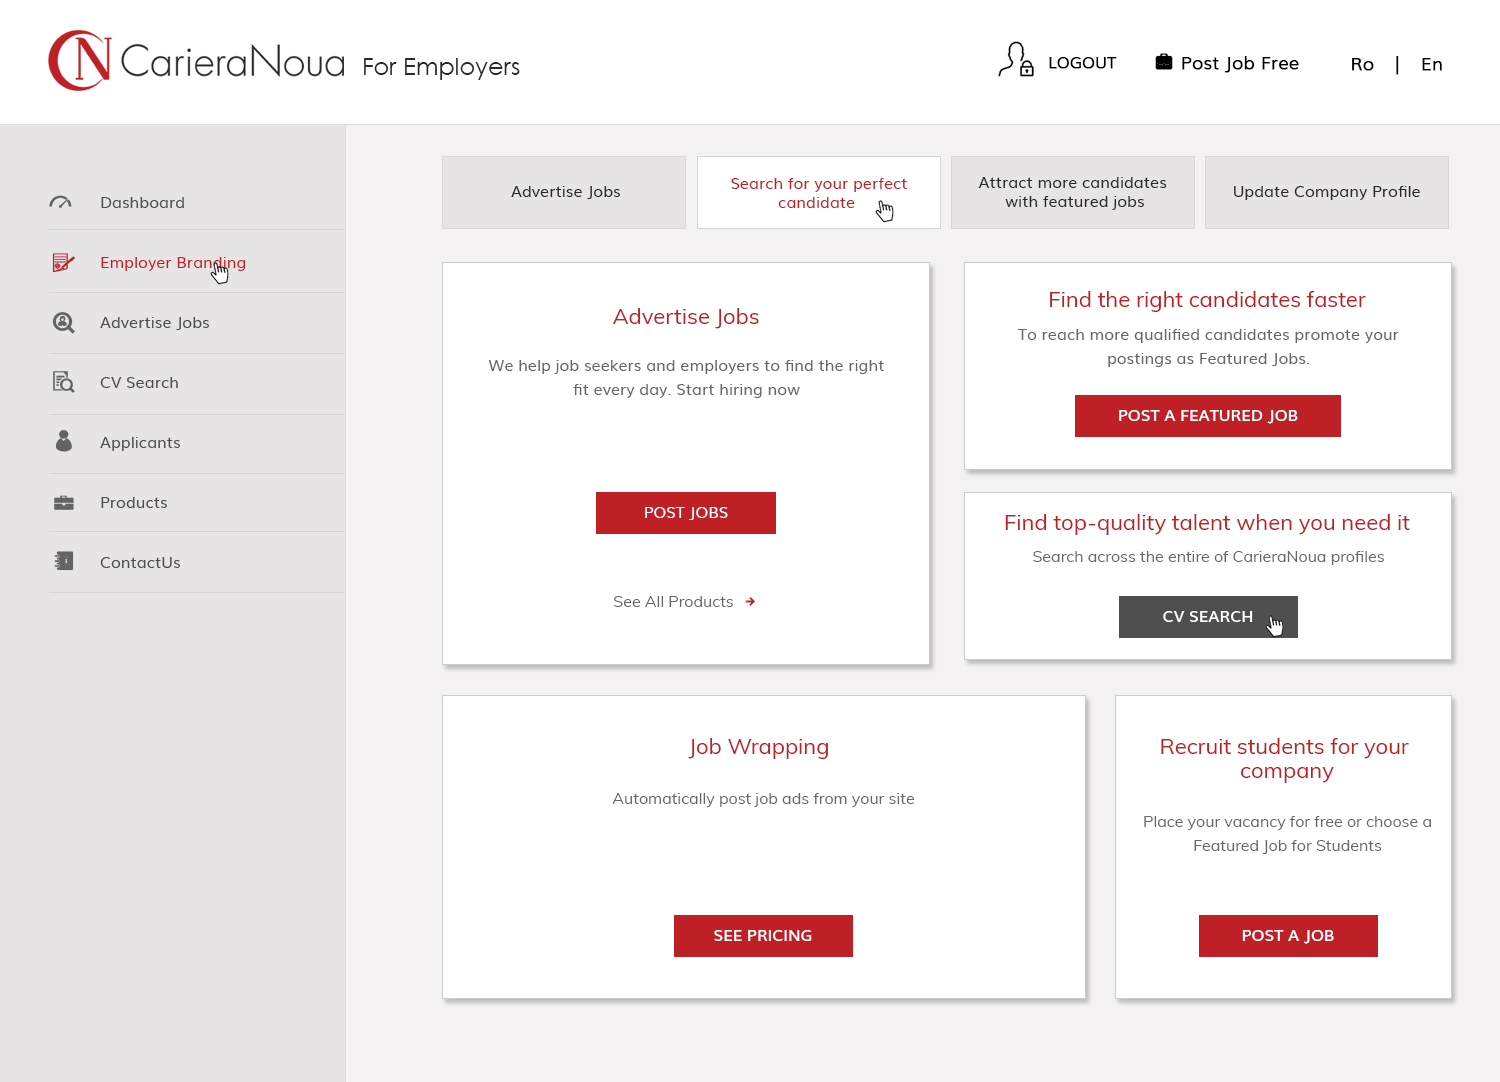Switch to the Advertise Jobs tab
The height and width of the screenshot is (1082, 1500).
pyautogui.click(x=564, y=191)
